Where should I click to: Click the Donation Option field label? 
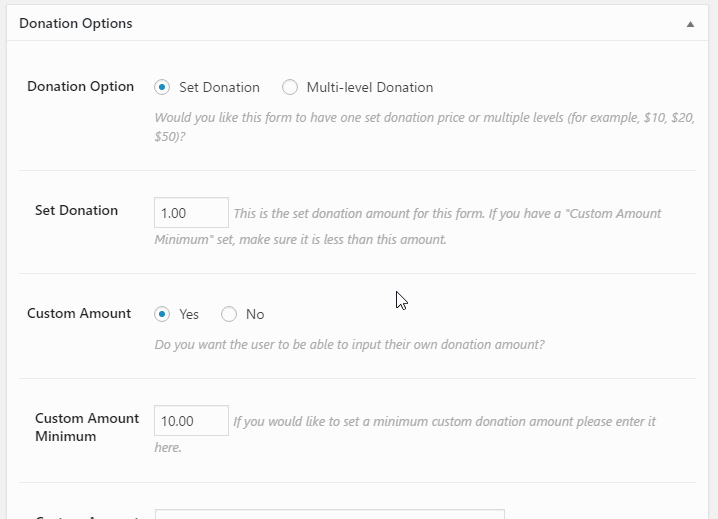tap(81, 87)
